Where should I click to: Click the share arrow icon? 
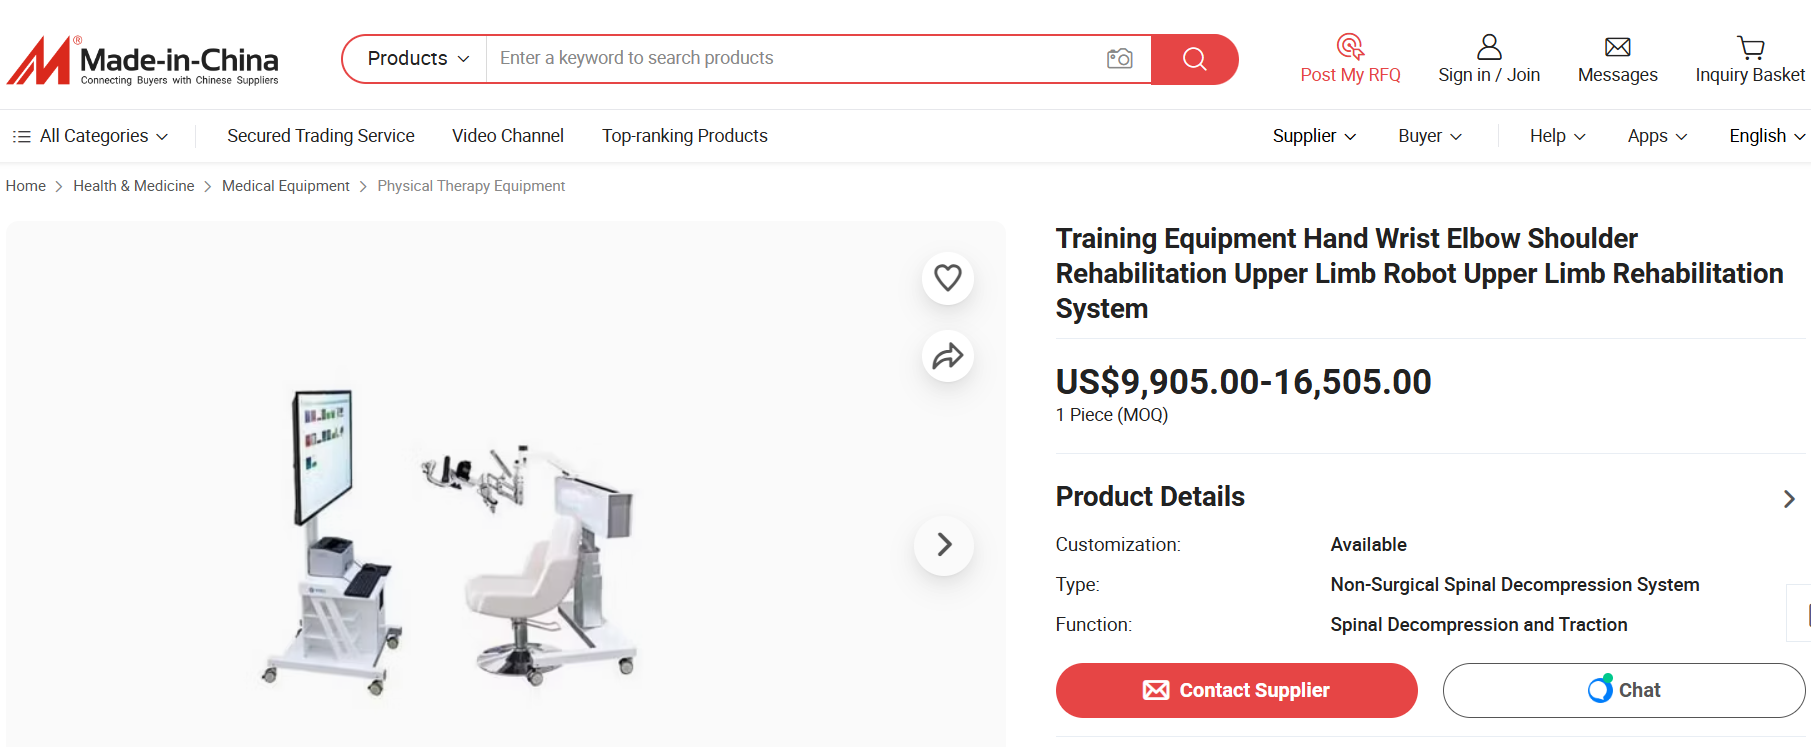(947, 356)
